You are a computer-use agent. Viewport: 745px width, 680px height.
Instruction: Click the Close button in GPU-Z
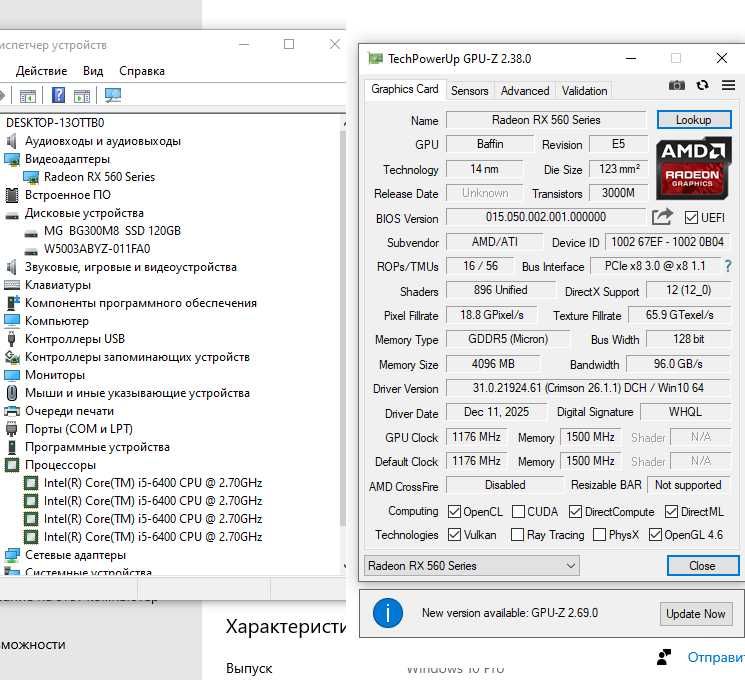702,565
